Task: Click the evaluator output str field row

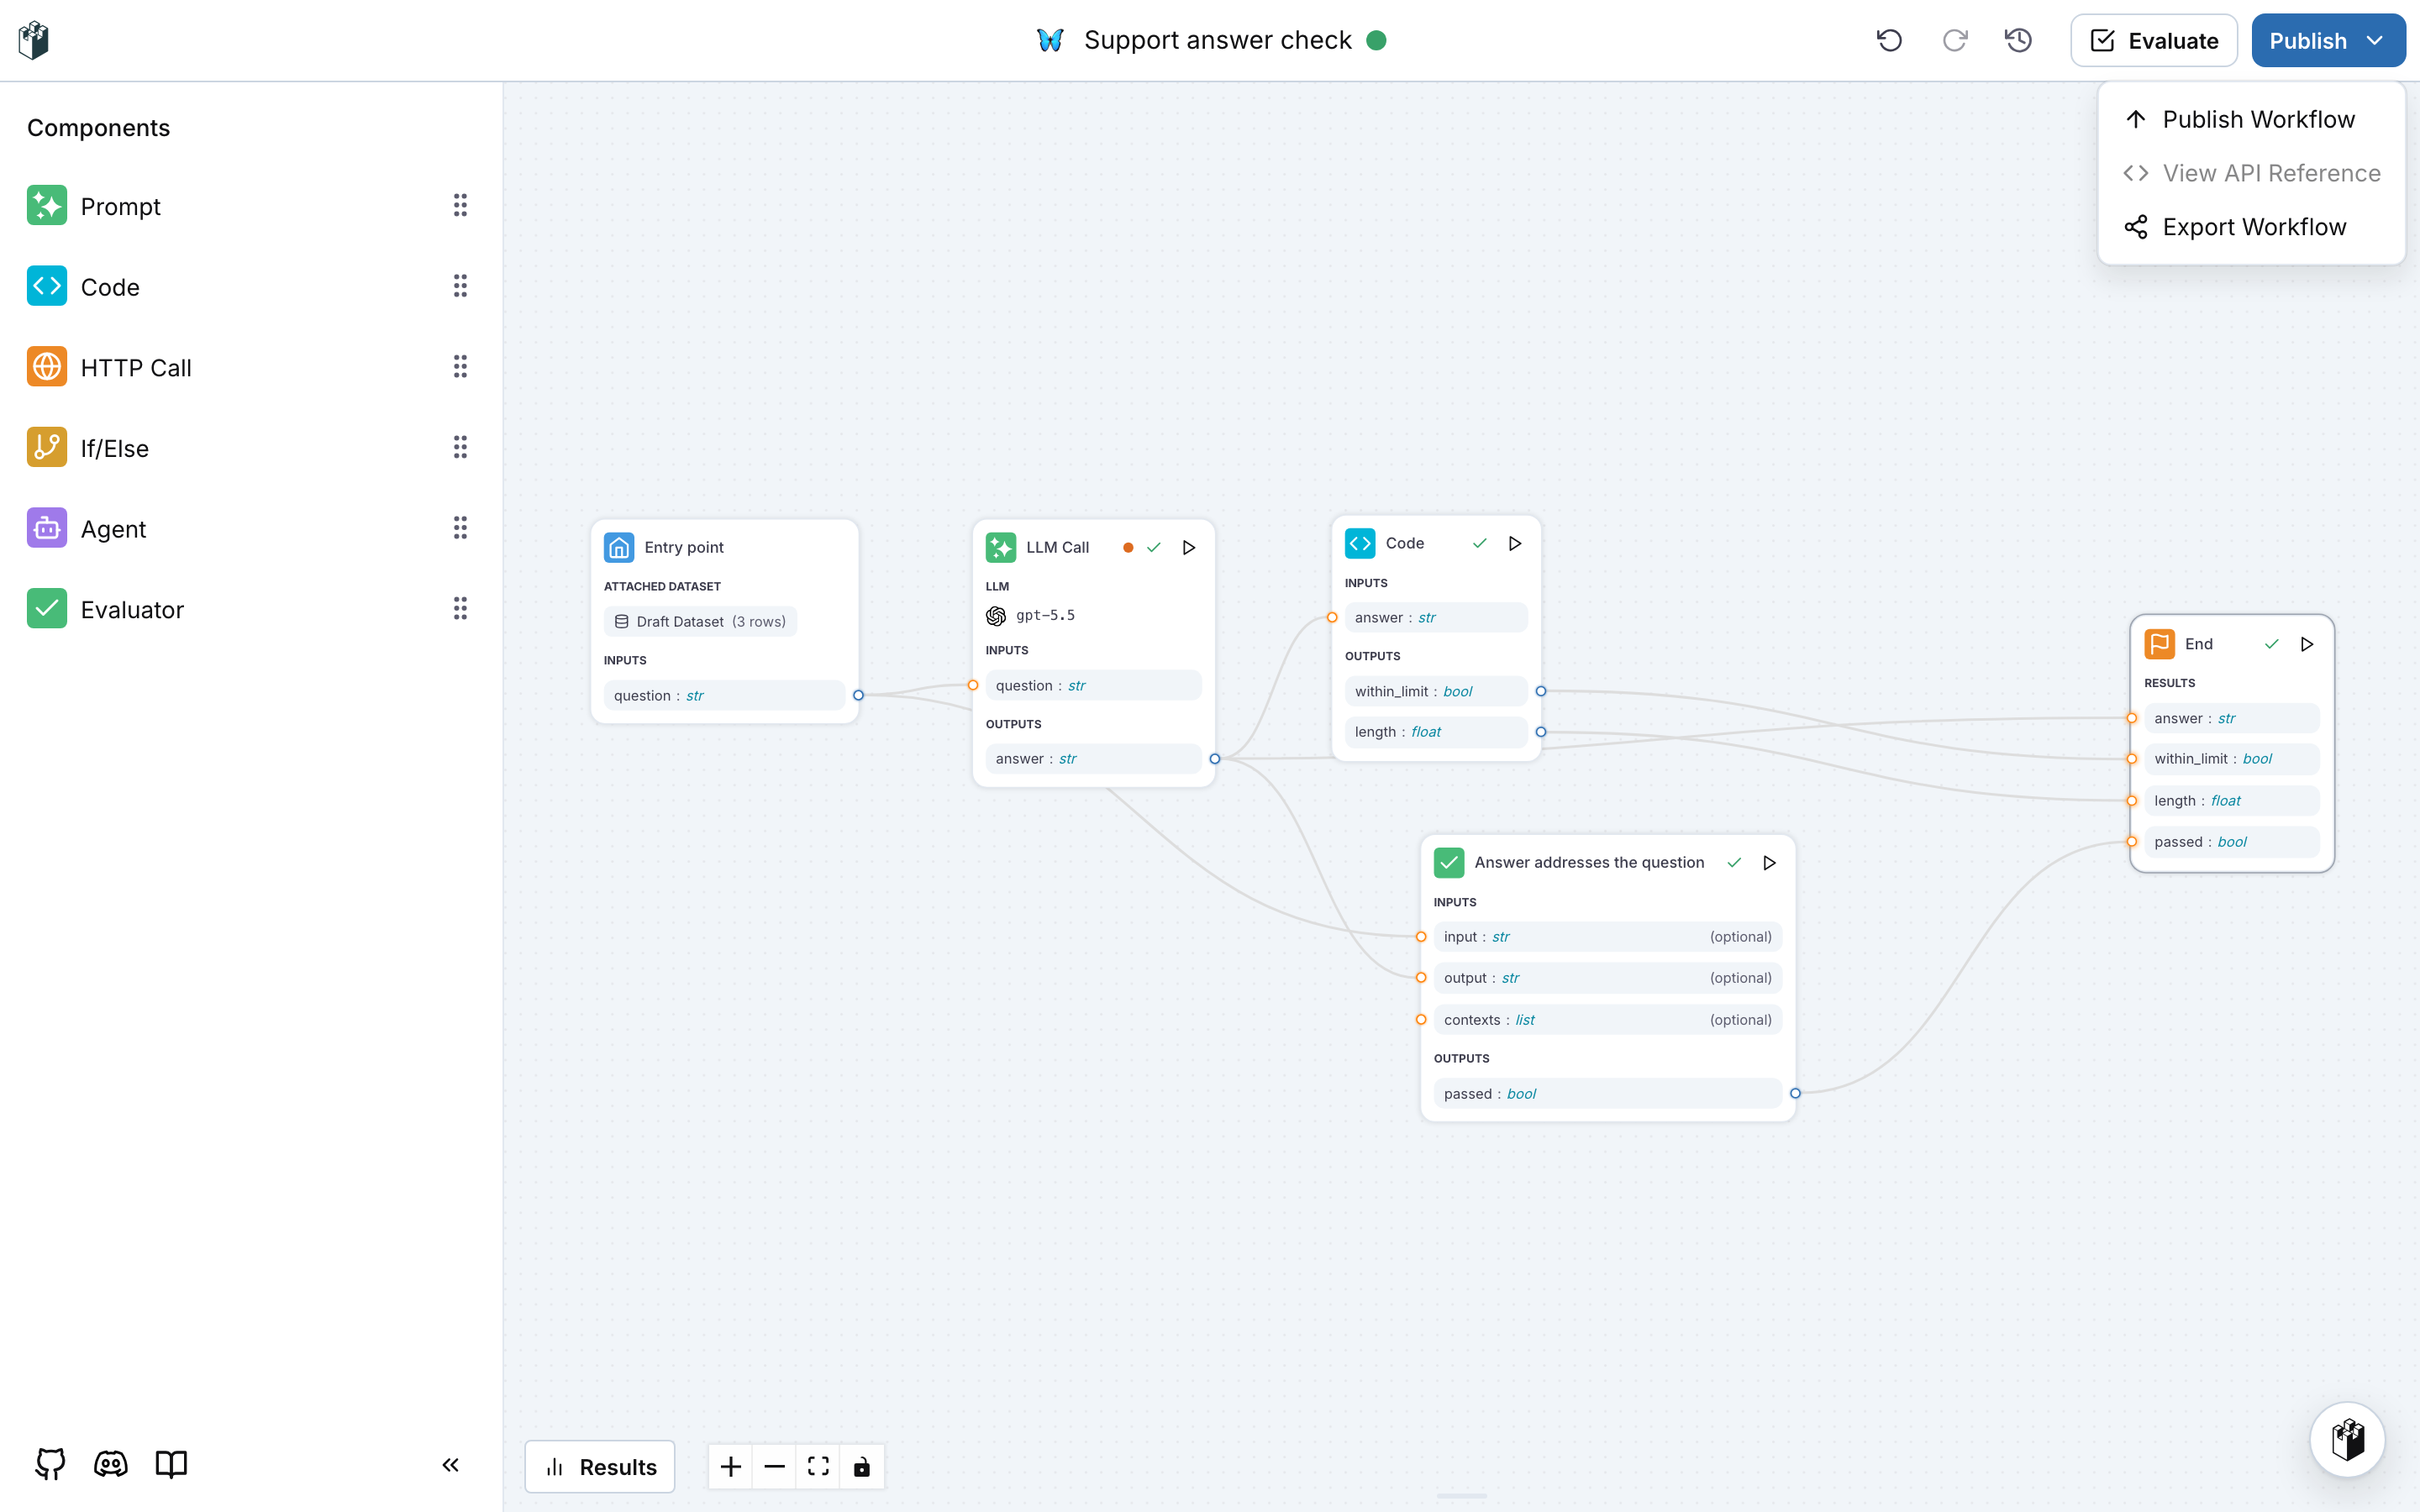Action: coord(1608,978)
